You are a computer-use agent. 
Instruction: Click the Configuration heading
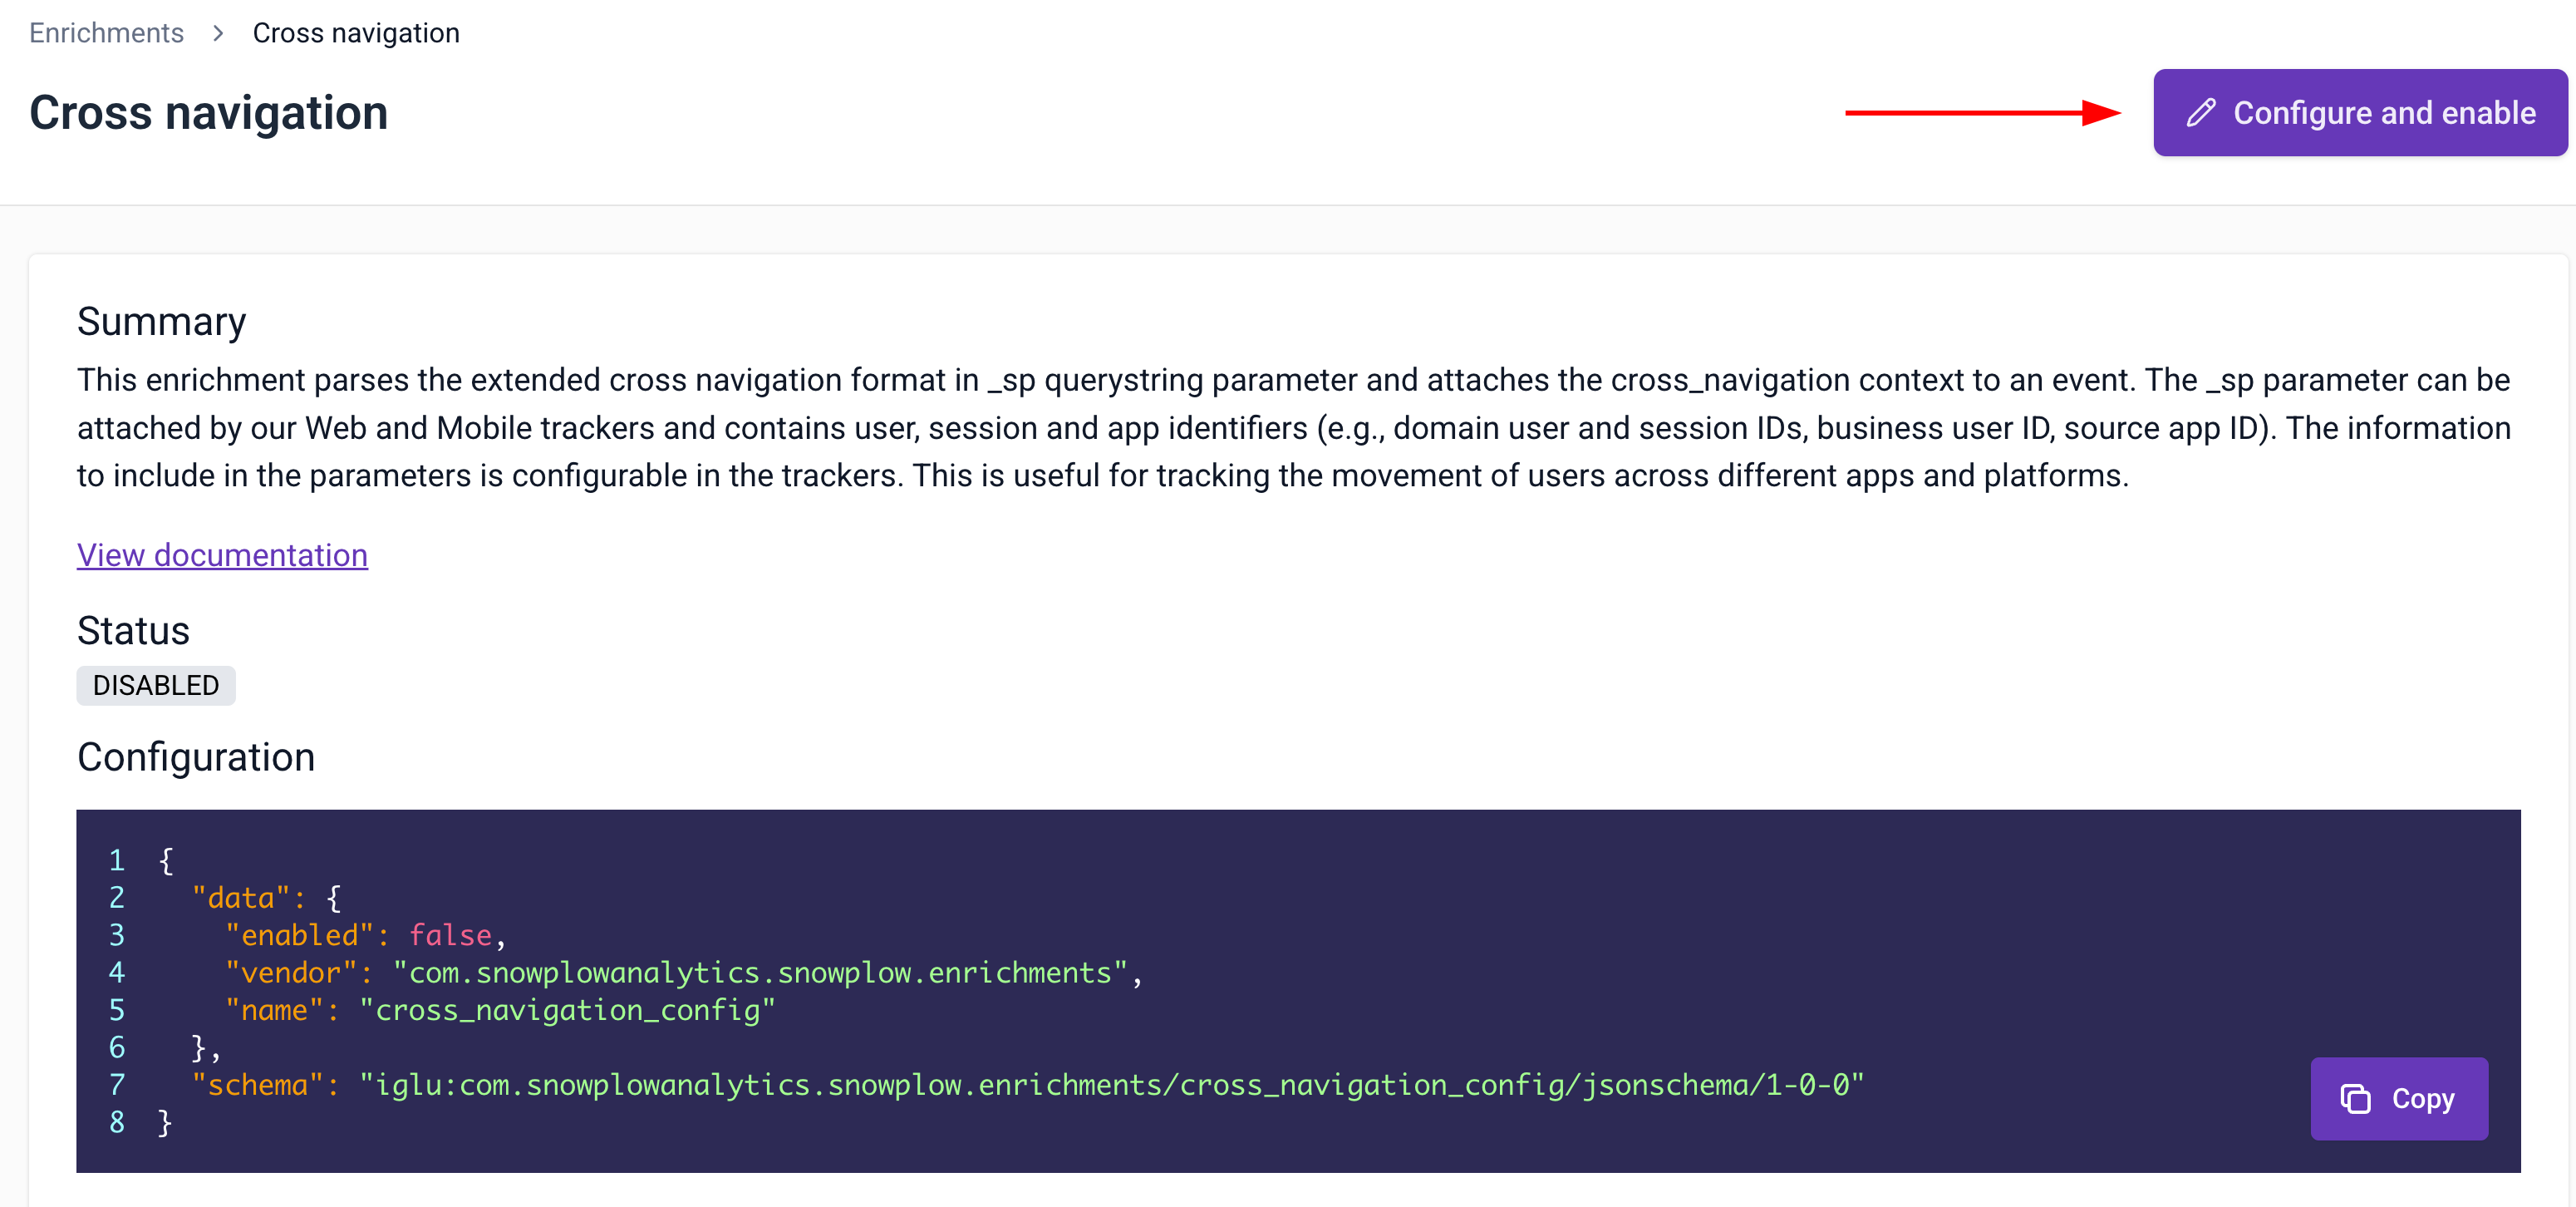[195, 758]
